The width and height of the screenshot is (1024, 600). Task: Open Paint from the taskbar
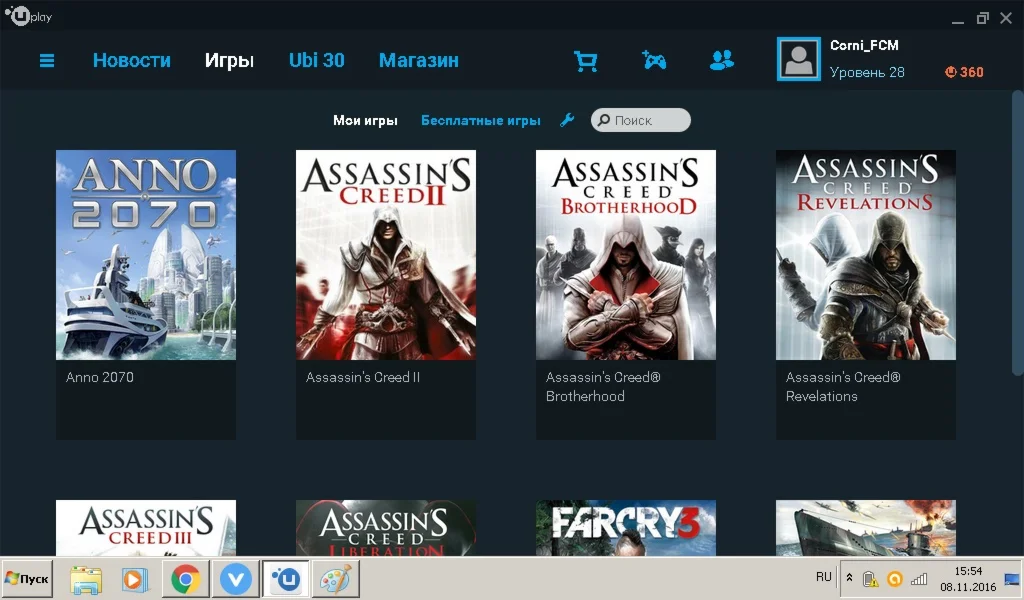point(335,579)
